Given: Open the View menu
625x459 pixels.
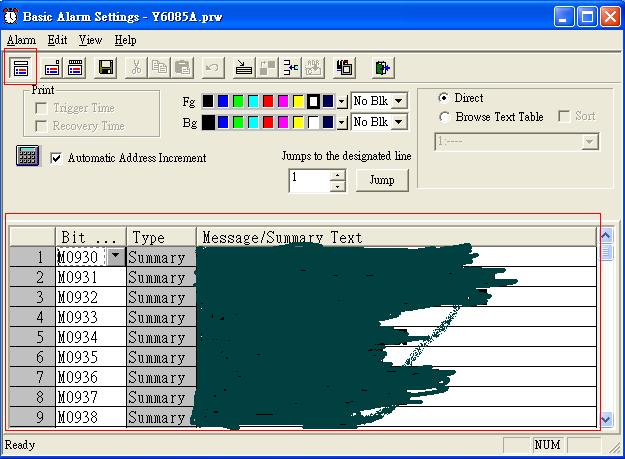Looking at the screenshot, I should pos(90,40).
